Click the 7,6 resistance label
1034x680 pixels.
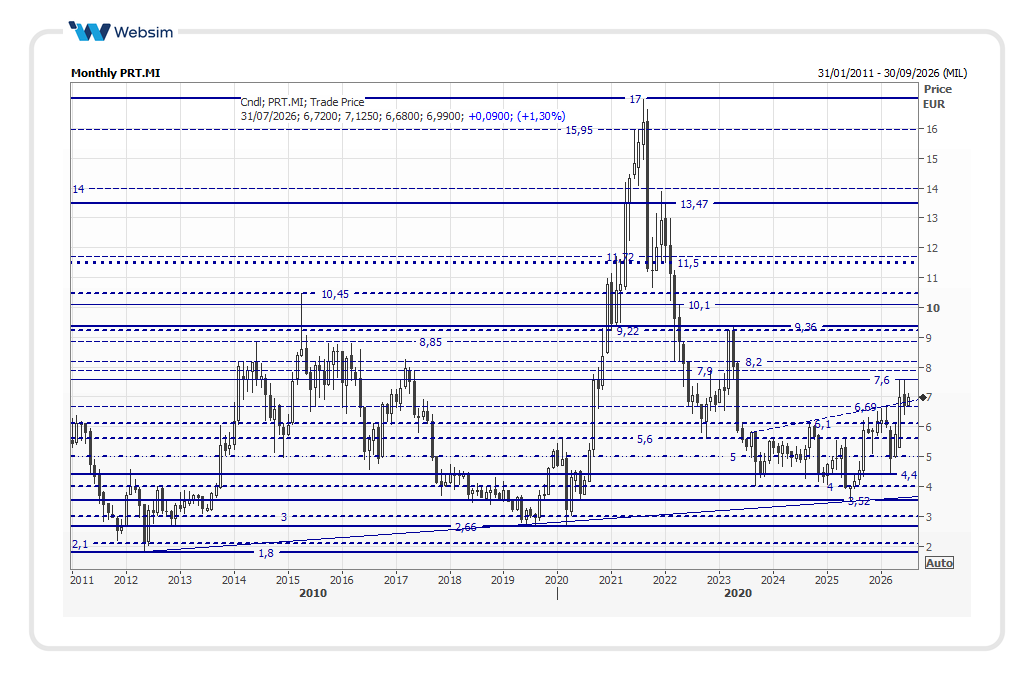tap(882, 381)
